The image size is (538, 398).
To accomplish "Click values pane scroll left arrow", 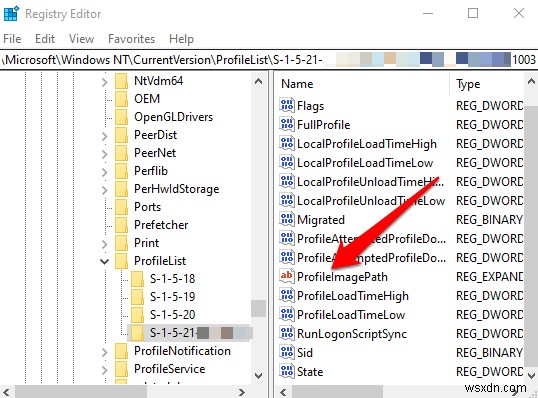I will tap(283, 392).
